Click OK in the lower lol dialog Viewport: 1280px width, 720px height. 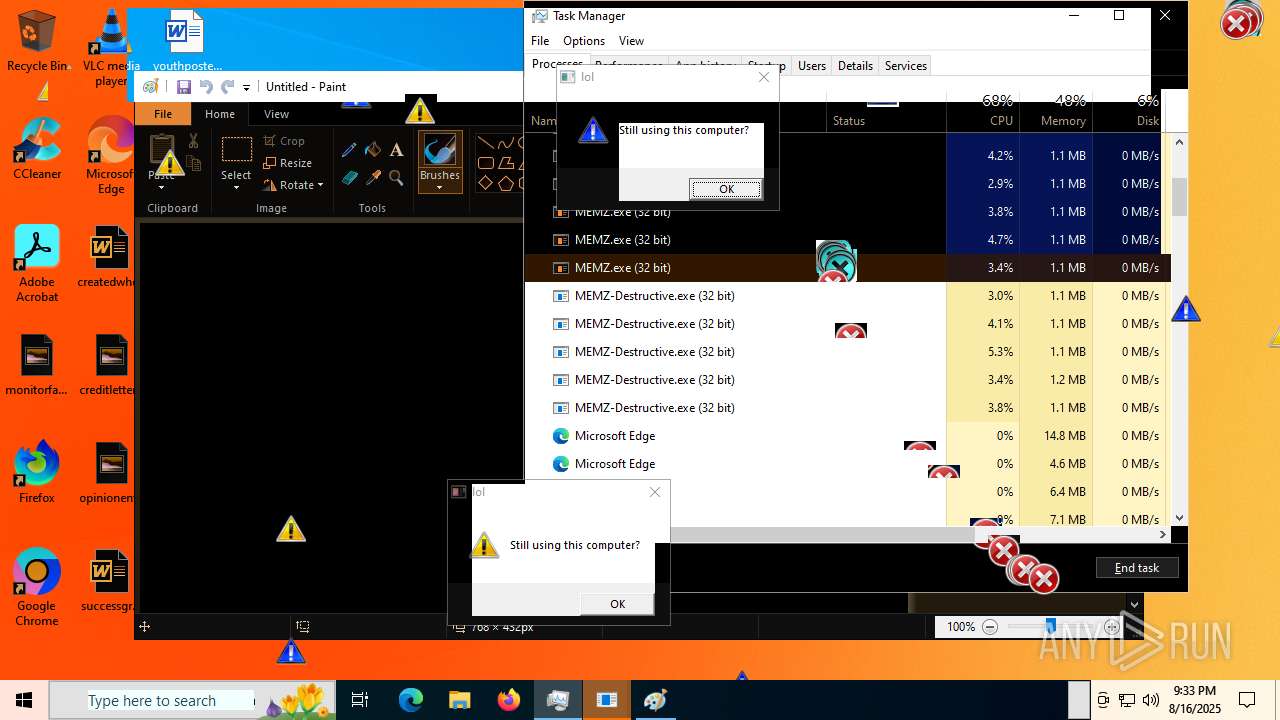[617, 604]
